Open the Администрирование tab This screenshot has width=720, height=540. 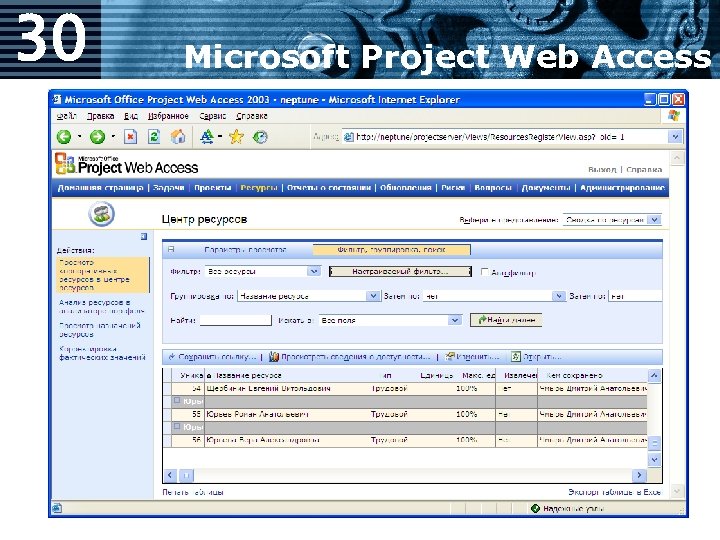click(x=622, y=188)
